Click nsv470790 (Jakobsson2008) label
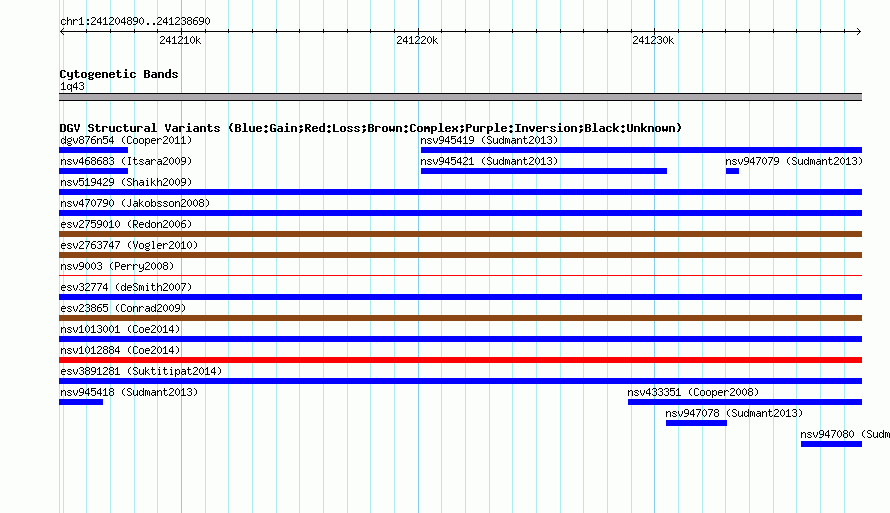The image size is (890, 513). click(135, 203)
